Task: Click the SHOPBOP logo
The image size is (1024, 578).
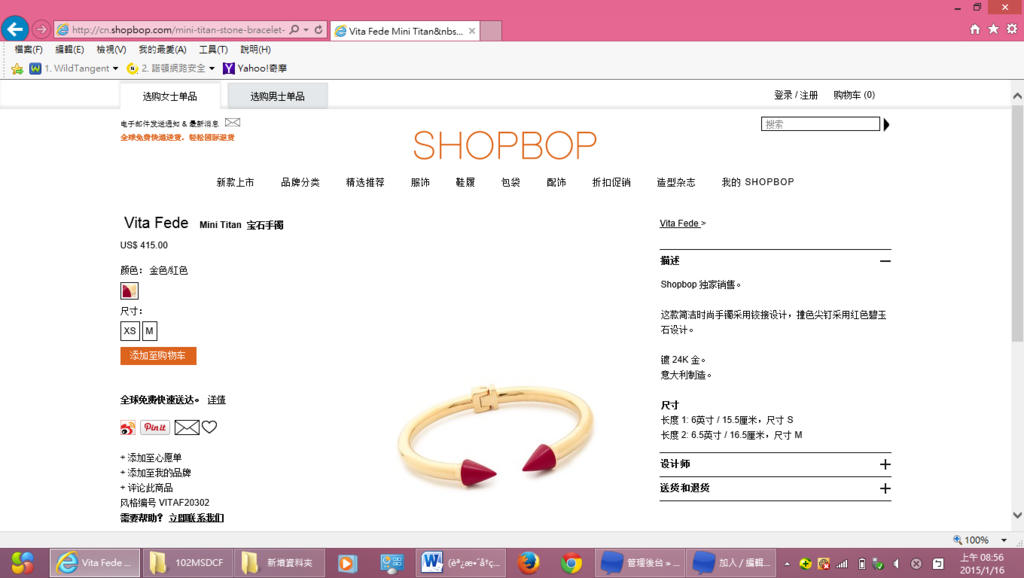Action: pyautogui.click(x=505, y=145)
